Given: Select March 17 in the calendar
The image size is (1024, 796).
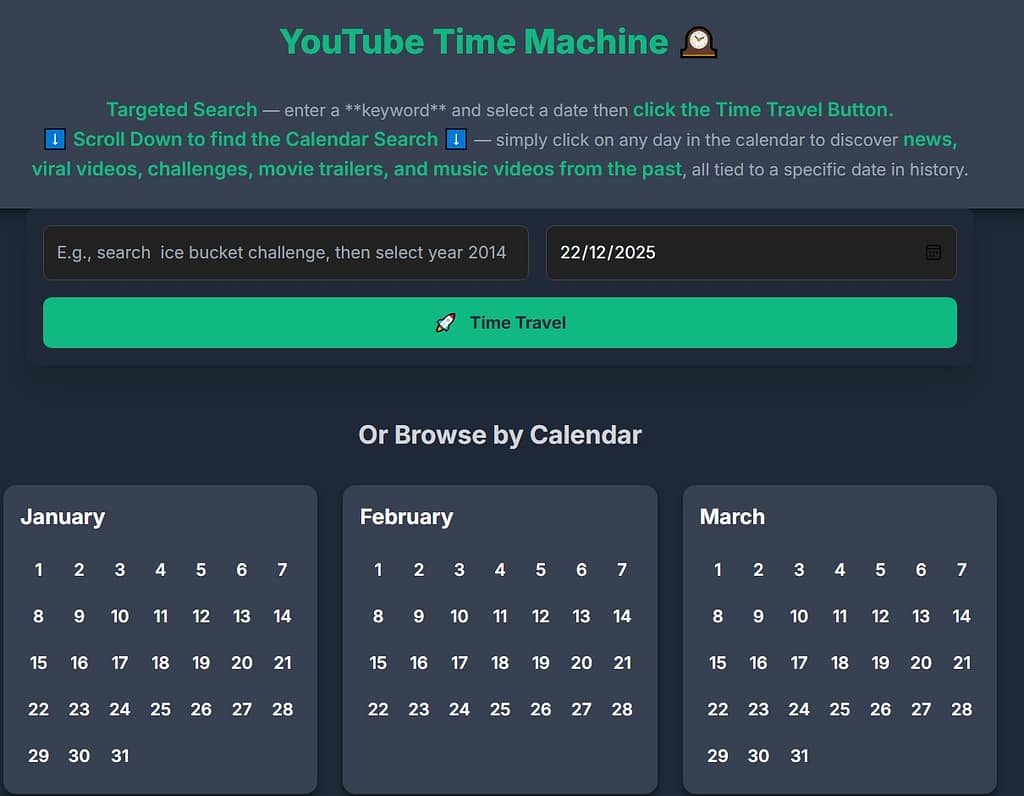Looking at the screenshot, I should (798, 663).
